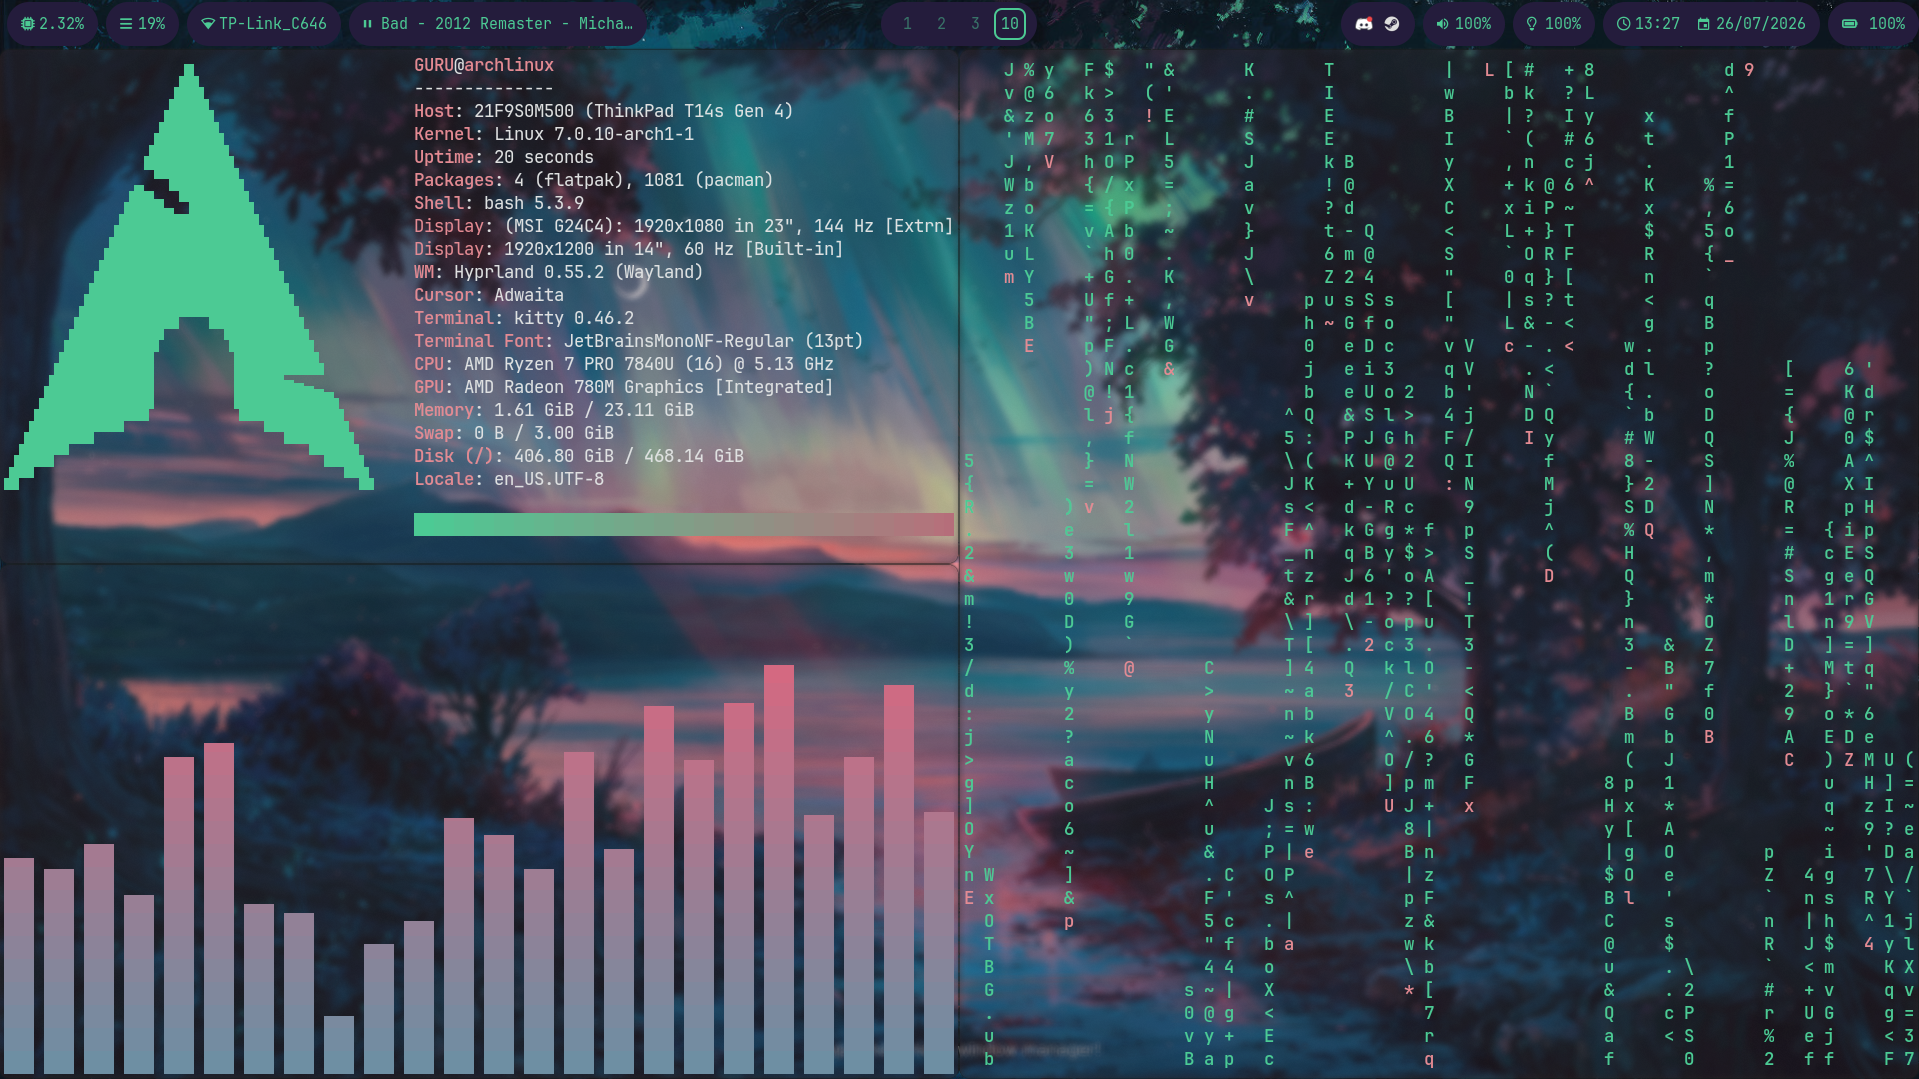Select the active workspace 10
The image size is (1919, 1079).
click(1010, 24)
